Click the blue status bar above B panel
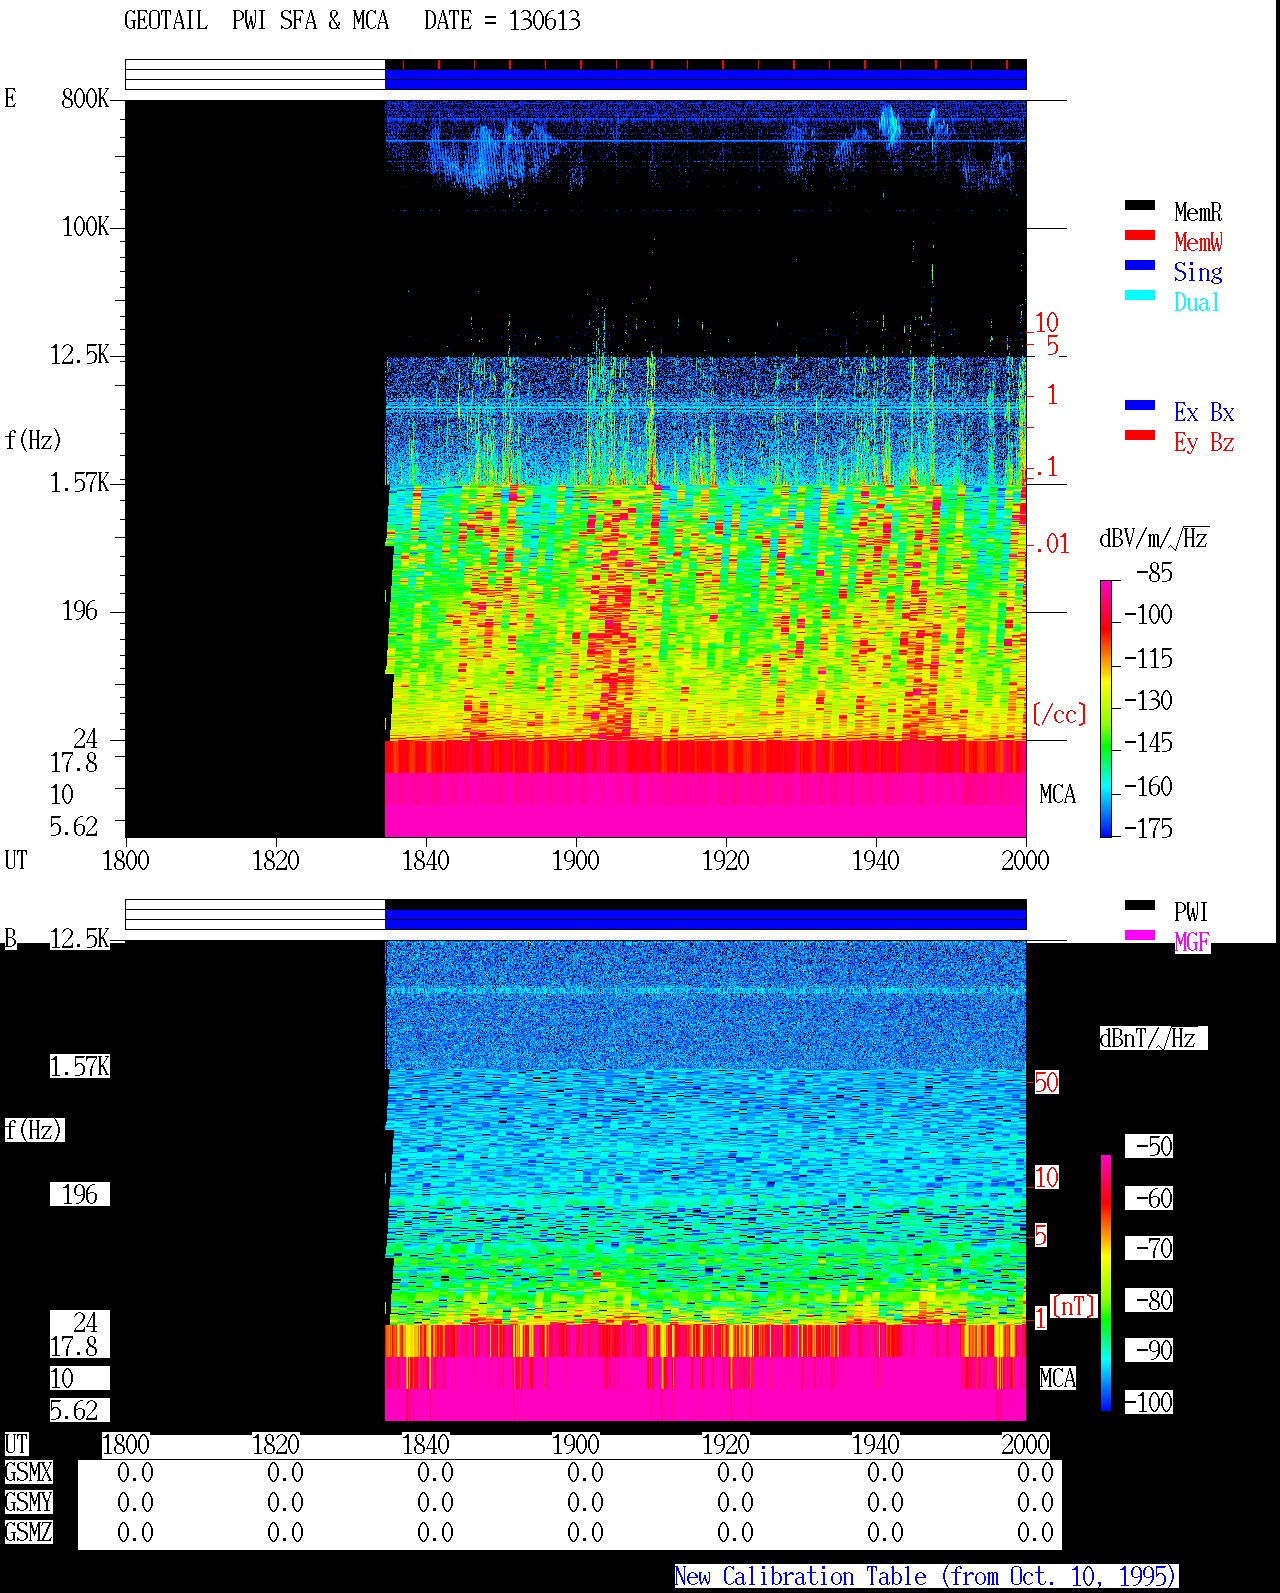Image resolution: width=1280 pixels, height=1593 pixels. pos(705,918)
